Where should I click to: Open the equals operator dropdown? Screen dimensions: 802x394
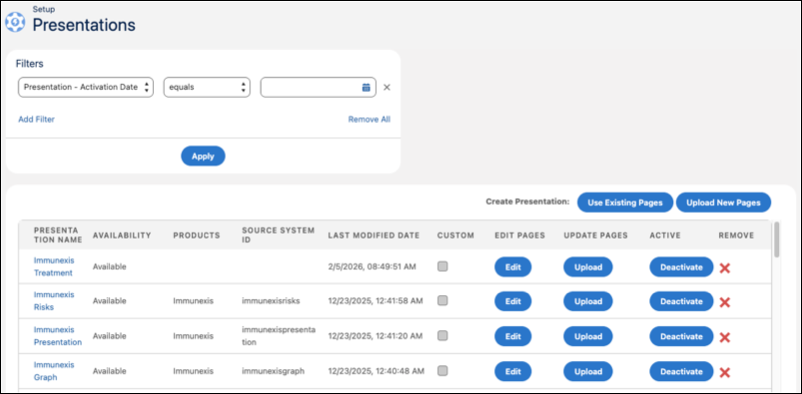tap(207, 87)
